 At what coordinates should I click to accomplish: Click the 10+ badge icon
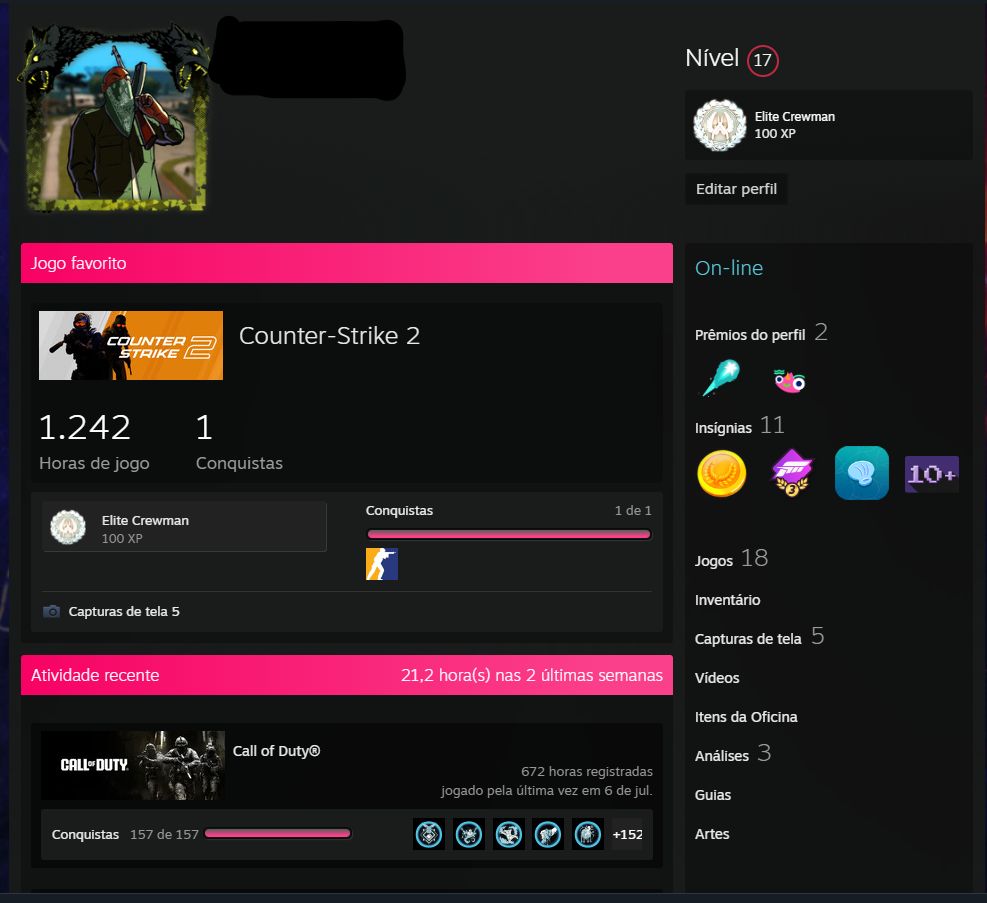[x=932, y=474]
